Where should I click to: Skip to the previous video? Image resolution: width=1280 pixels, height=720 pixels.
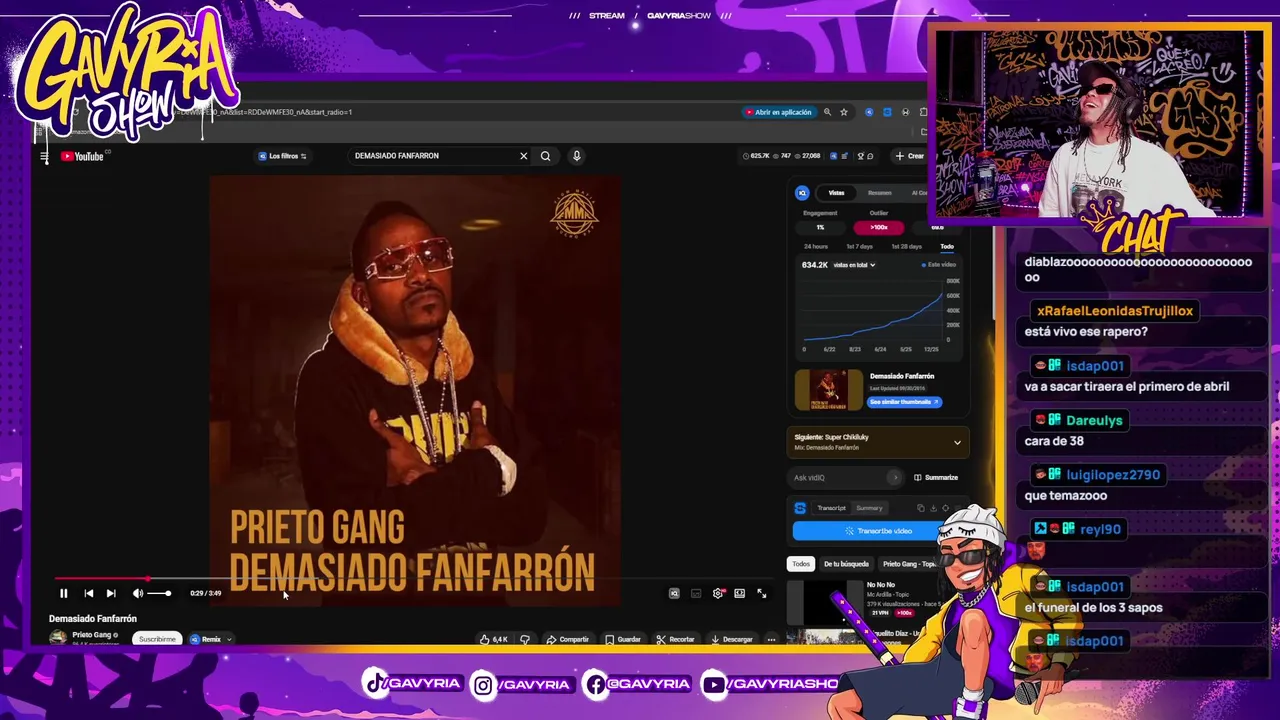tap(88, 594)
